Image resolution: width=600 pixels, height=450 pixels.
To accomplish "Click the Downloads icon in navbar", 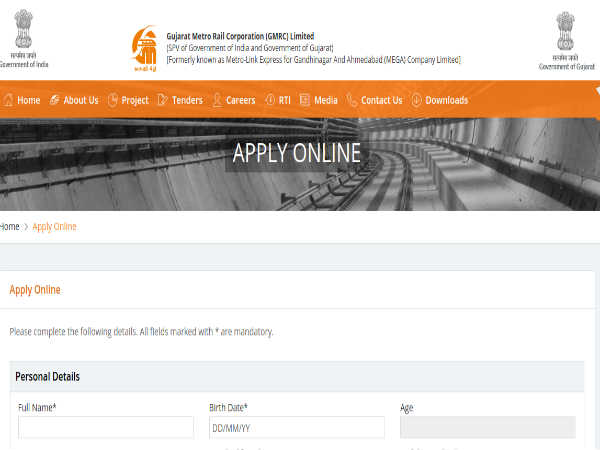I will (x=417, y=100).
